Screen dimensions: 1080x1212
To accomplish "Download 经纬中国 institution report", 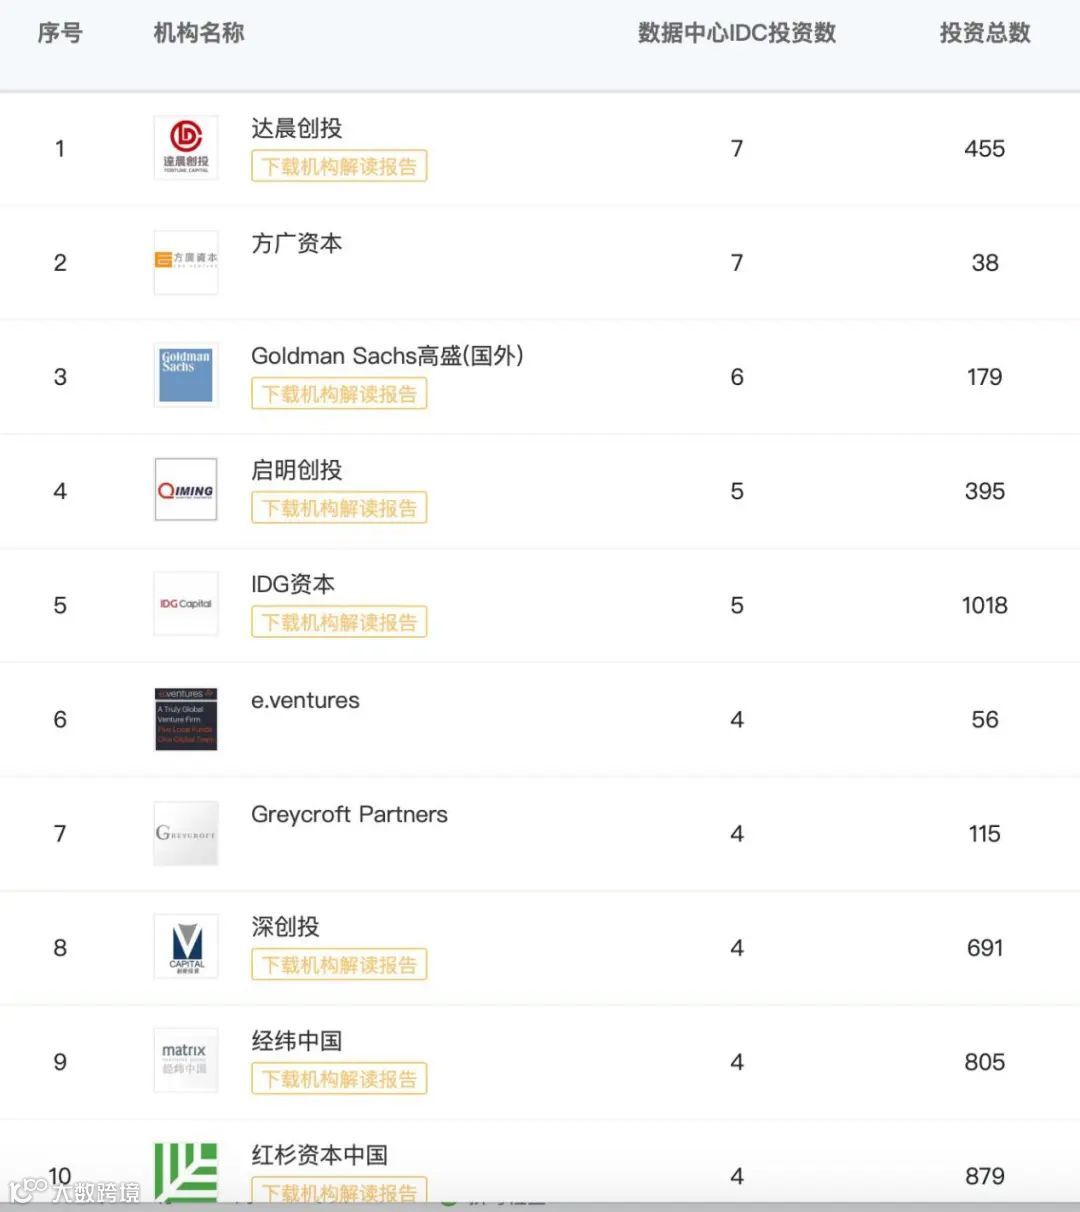I will coord(339,1079).
